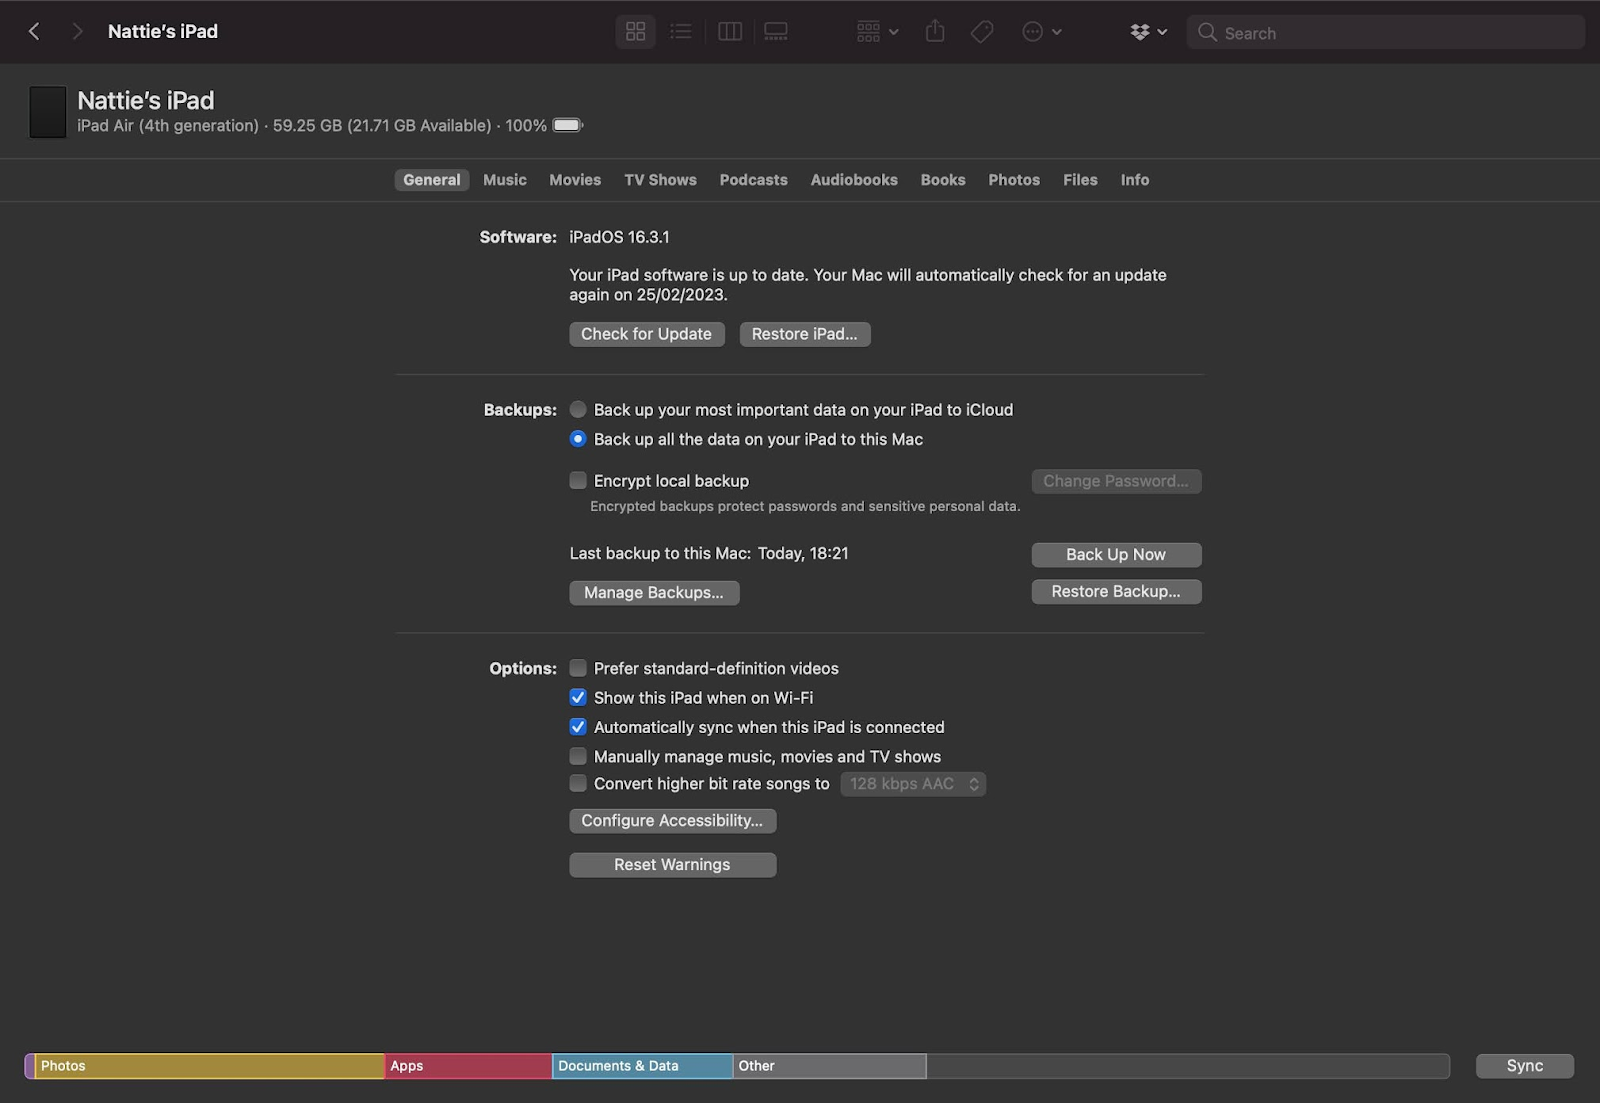Click the Nattie's iPad window title
Image resolution: width=1600 pixels, height=1103 pixels.
[x=163, y=32]
